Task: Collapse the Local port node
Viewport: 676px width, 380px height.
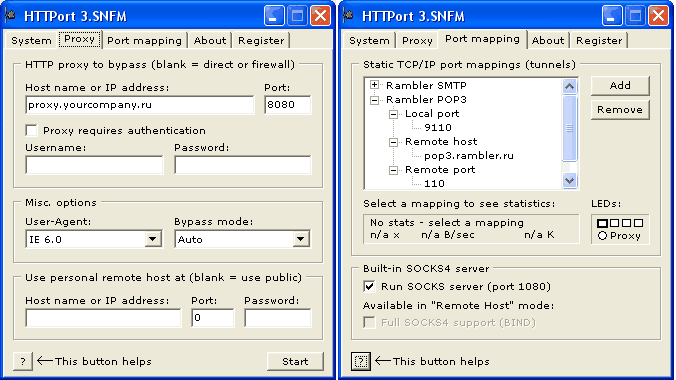Action: click(x=393, y=114)
